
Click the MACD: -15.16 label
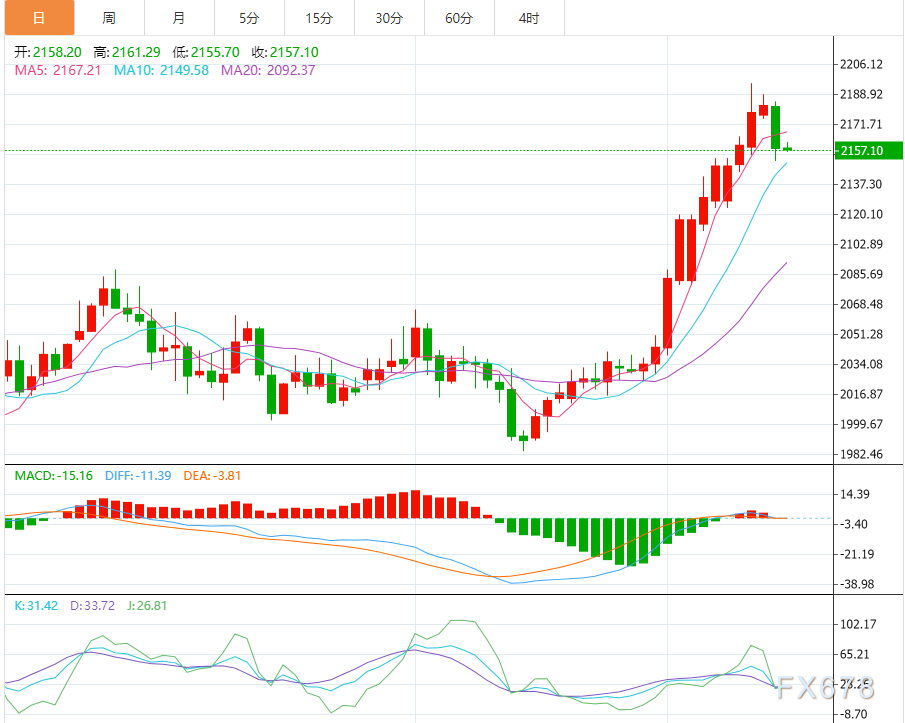(x=53, y=475)
